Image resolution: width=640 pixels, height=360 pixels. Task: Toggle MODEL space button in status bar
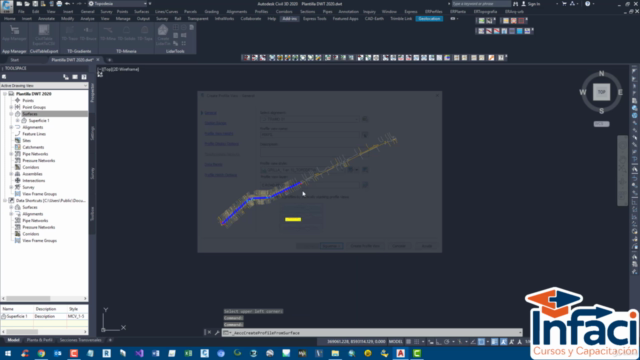[396, 342]
